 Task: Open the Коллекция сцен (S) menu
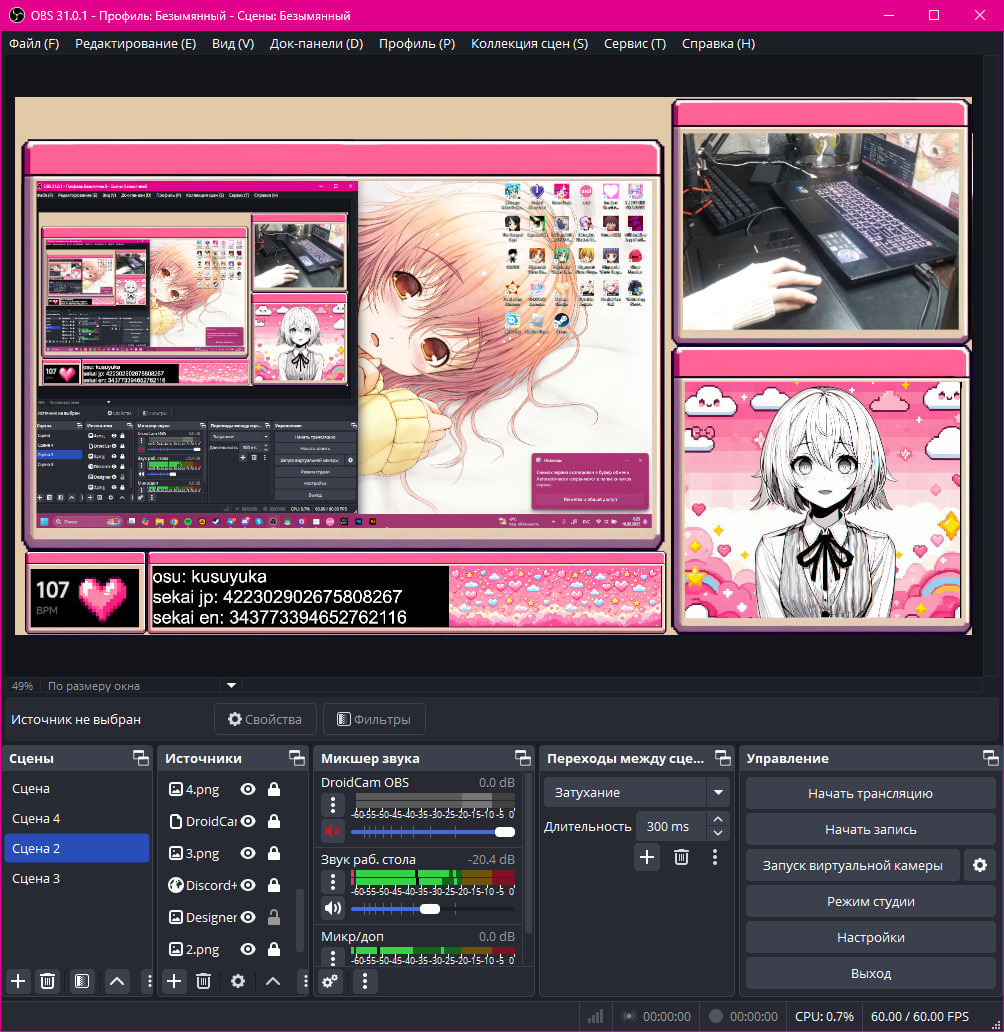click(530, 43)
